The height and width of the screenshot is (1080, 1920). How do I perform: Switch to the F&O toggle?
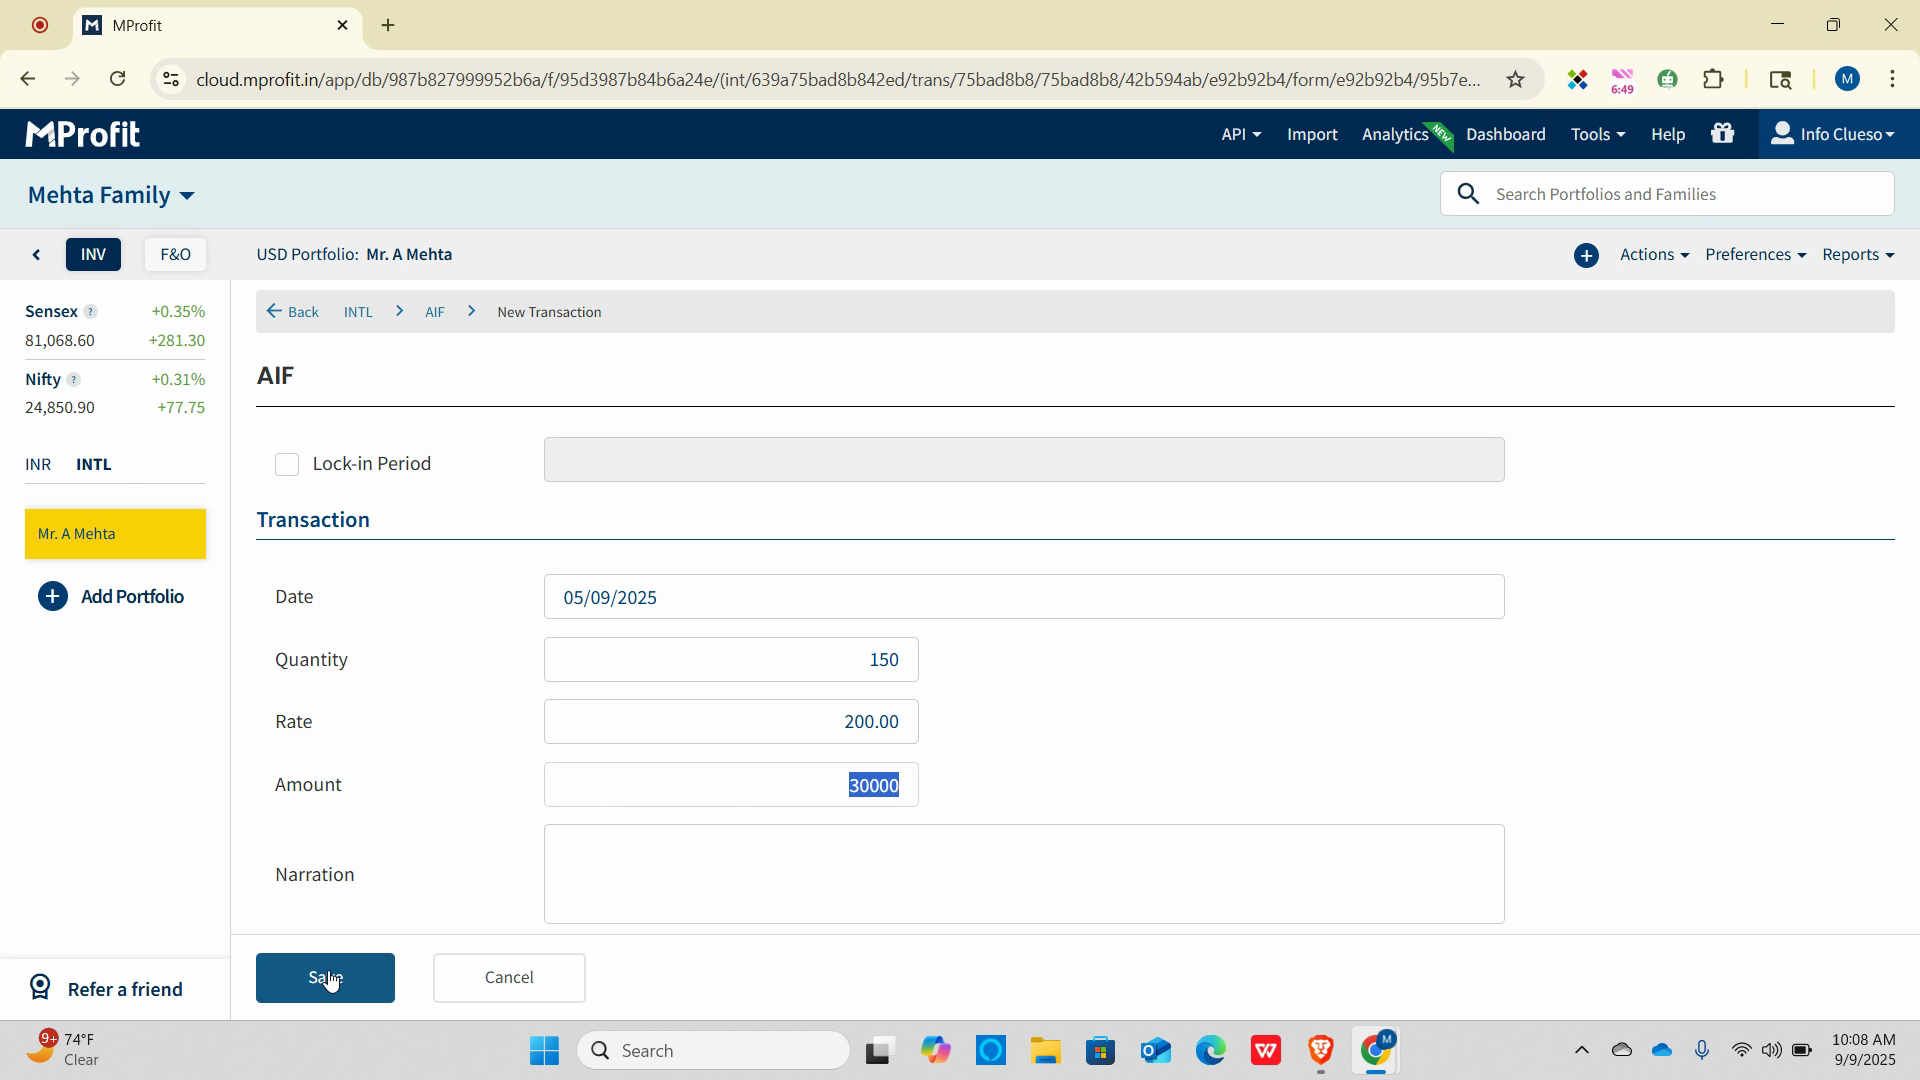pos(175,255)
